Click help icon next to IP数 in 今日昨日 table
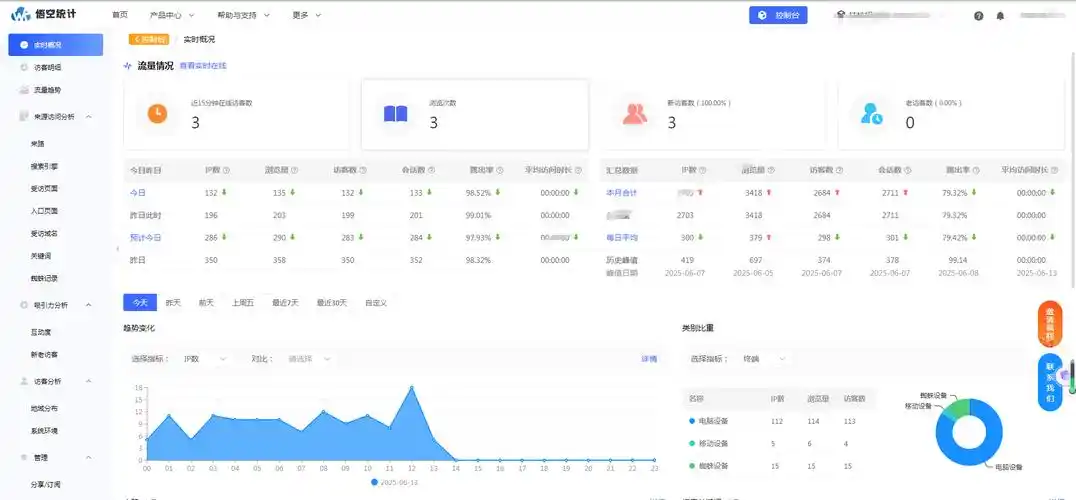The height and width of the screenshot is (500, 1076). (x=226, y=170)
